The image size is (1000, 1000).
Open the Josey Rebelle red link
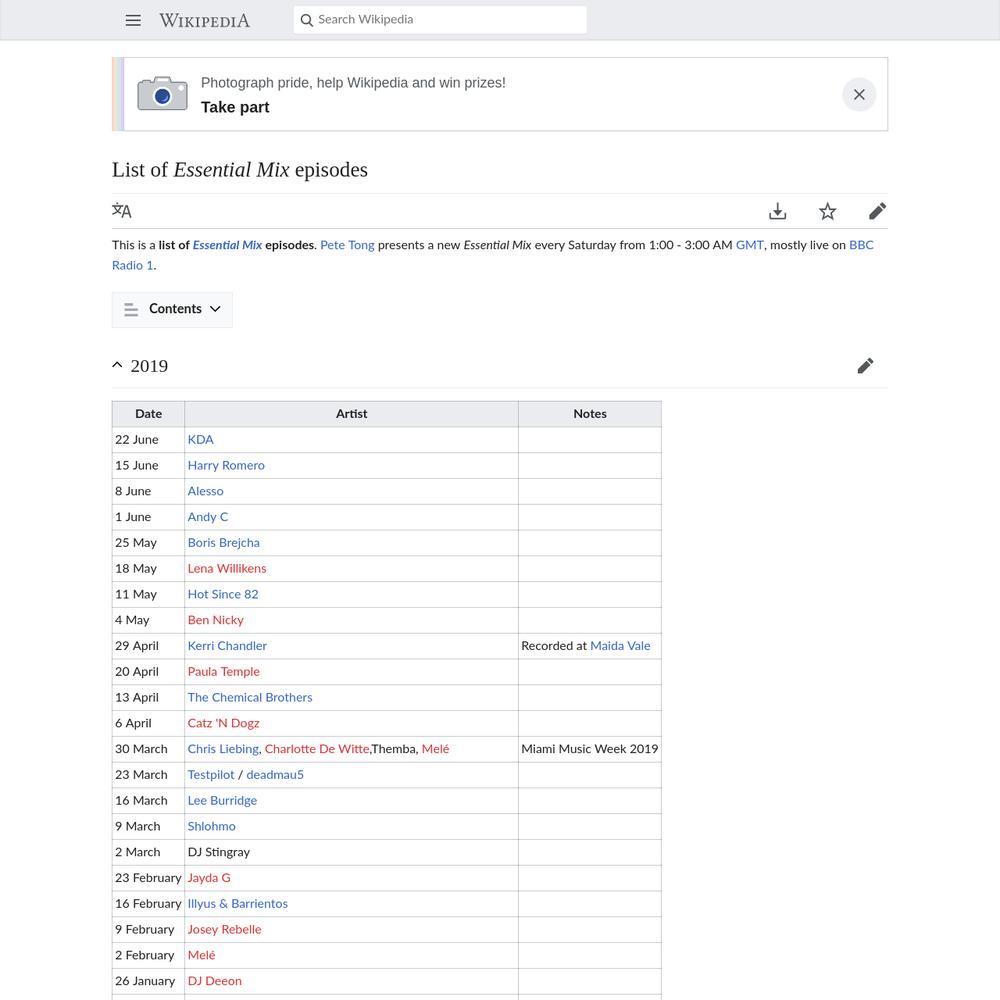click(224, 929)
